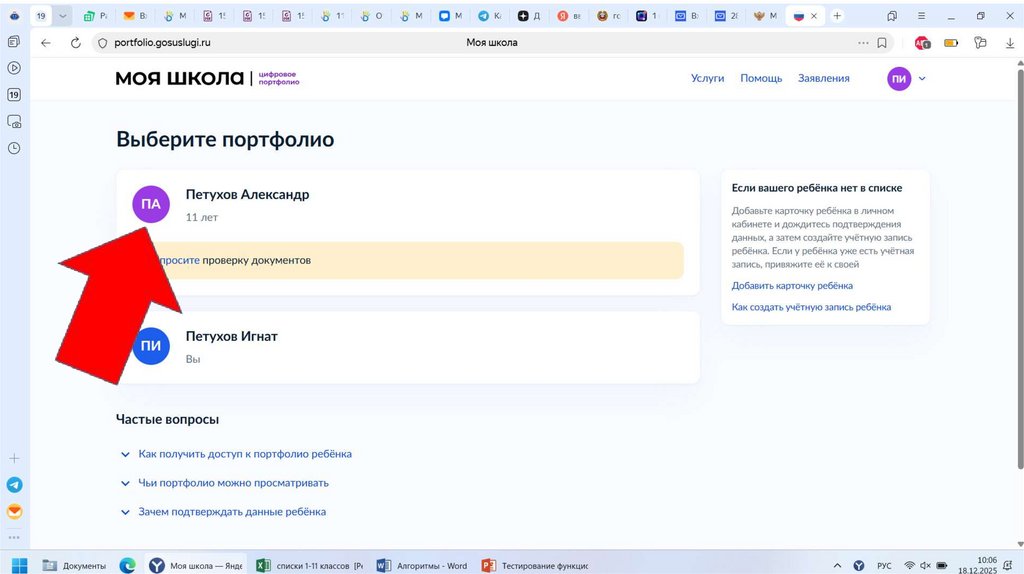The width and height of the screenshot is (1024, 574).
Task: Open Услуги in the top navigation
Action: (x=707, y=78)
